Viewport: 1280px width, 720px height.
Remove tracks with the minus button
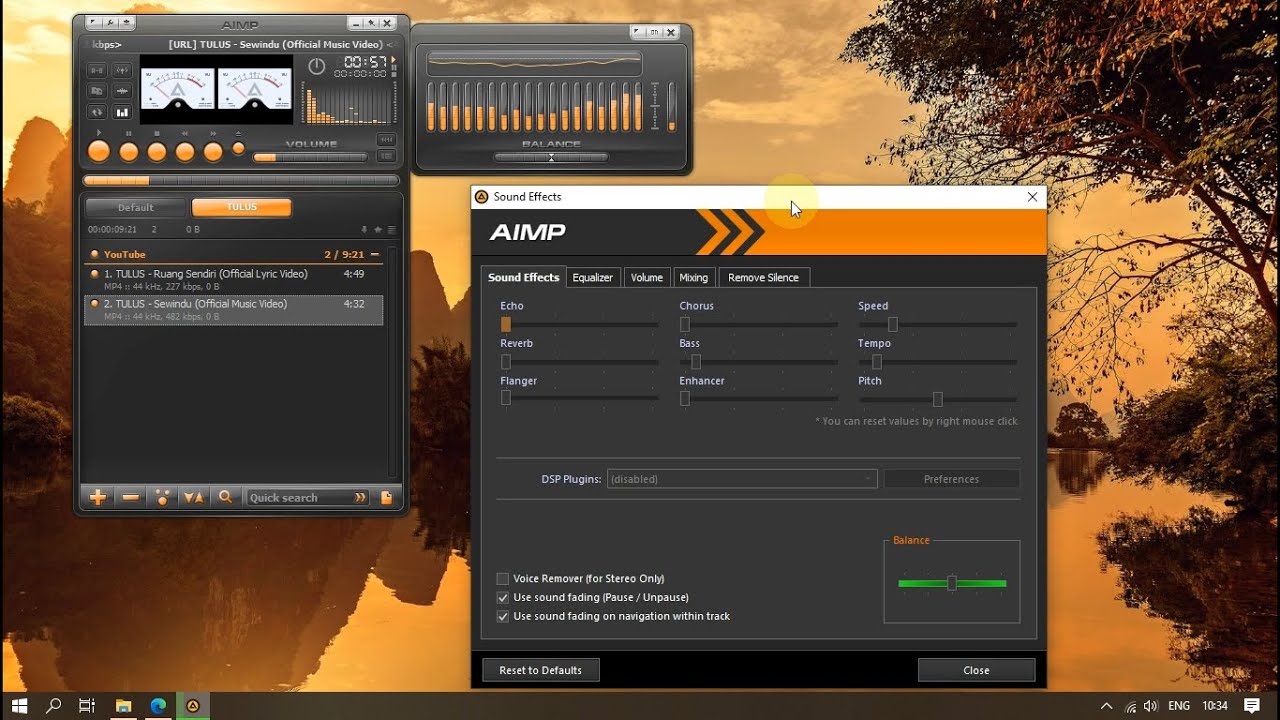point(130,497)
